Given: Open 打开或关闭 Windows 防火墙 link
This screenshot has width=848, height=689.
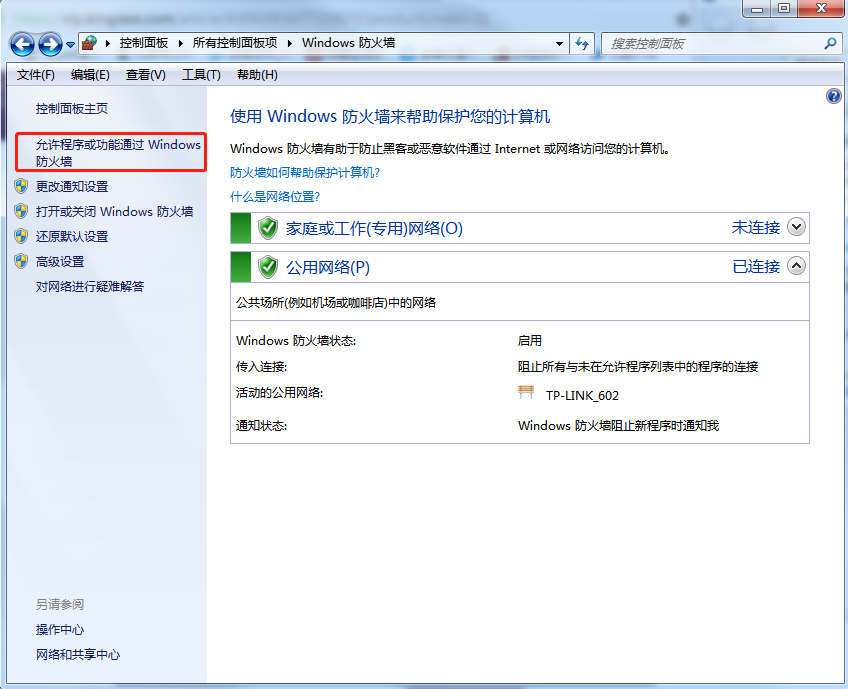Looking at the screenshot, I should [x=115, y=211].
